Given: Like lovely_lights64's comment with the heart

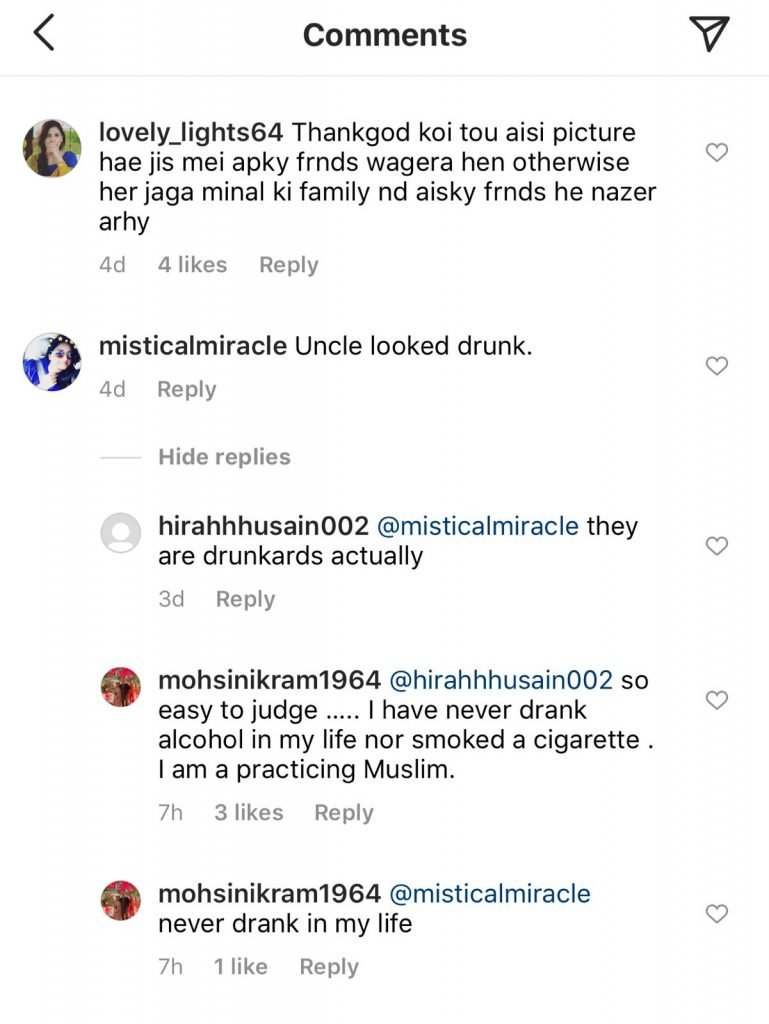Looking at the screenshot, I should [x=716, y=152].
